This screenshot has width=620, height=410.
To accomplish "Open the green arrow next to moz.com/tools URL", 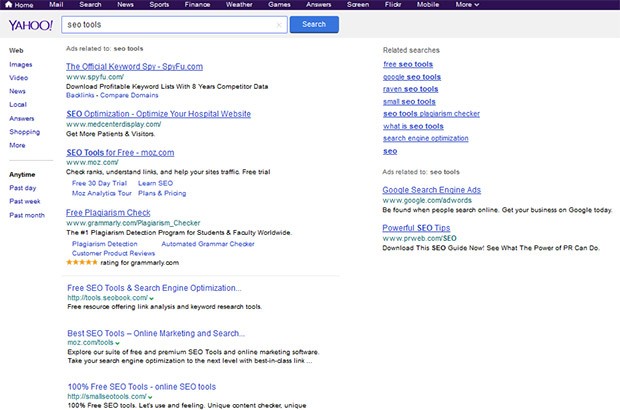I will click(x=117, y=343).
